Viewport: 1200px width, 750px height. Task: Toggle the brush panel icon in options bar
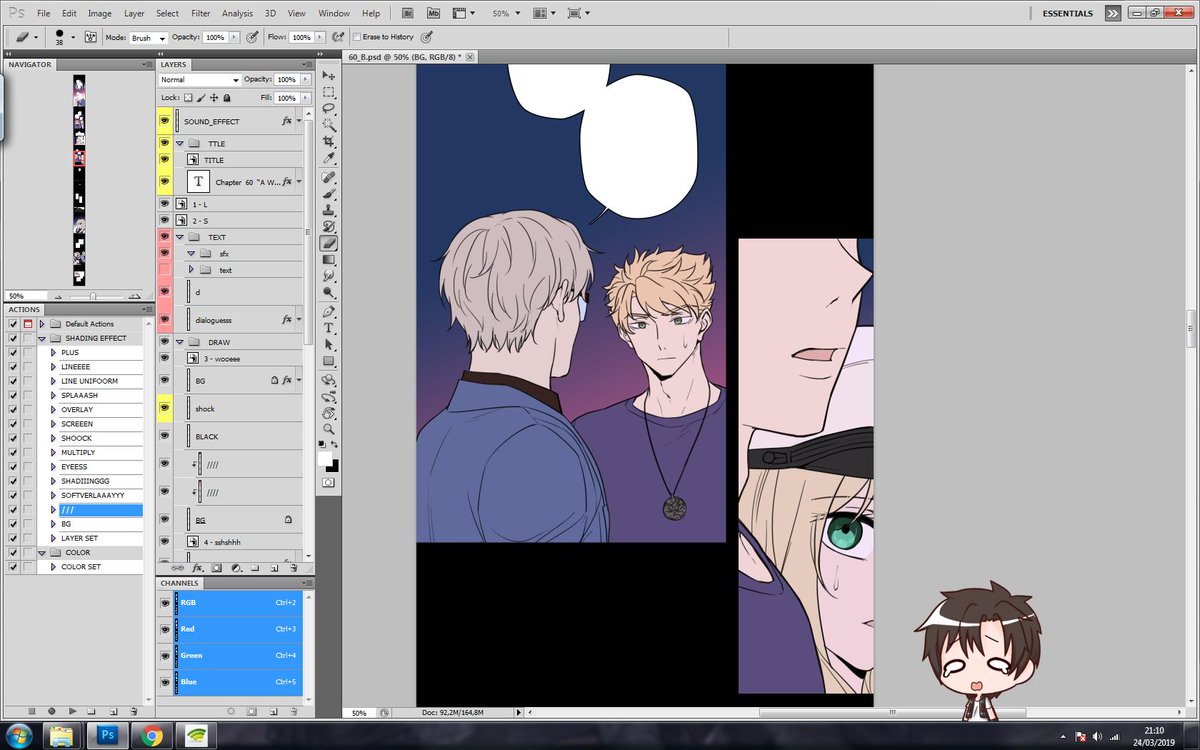tap(90, 37)
